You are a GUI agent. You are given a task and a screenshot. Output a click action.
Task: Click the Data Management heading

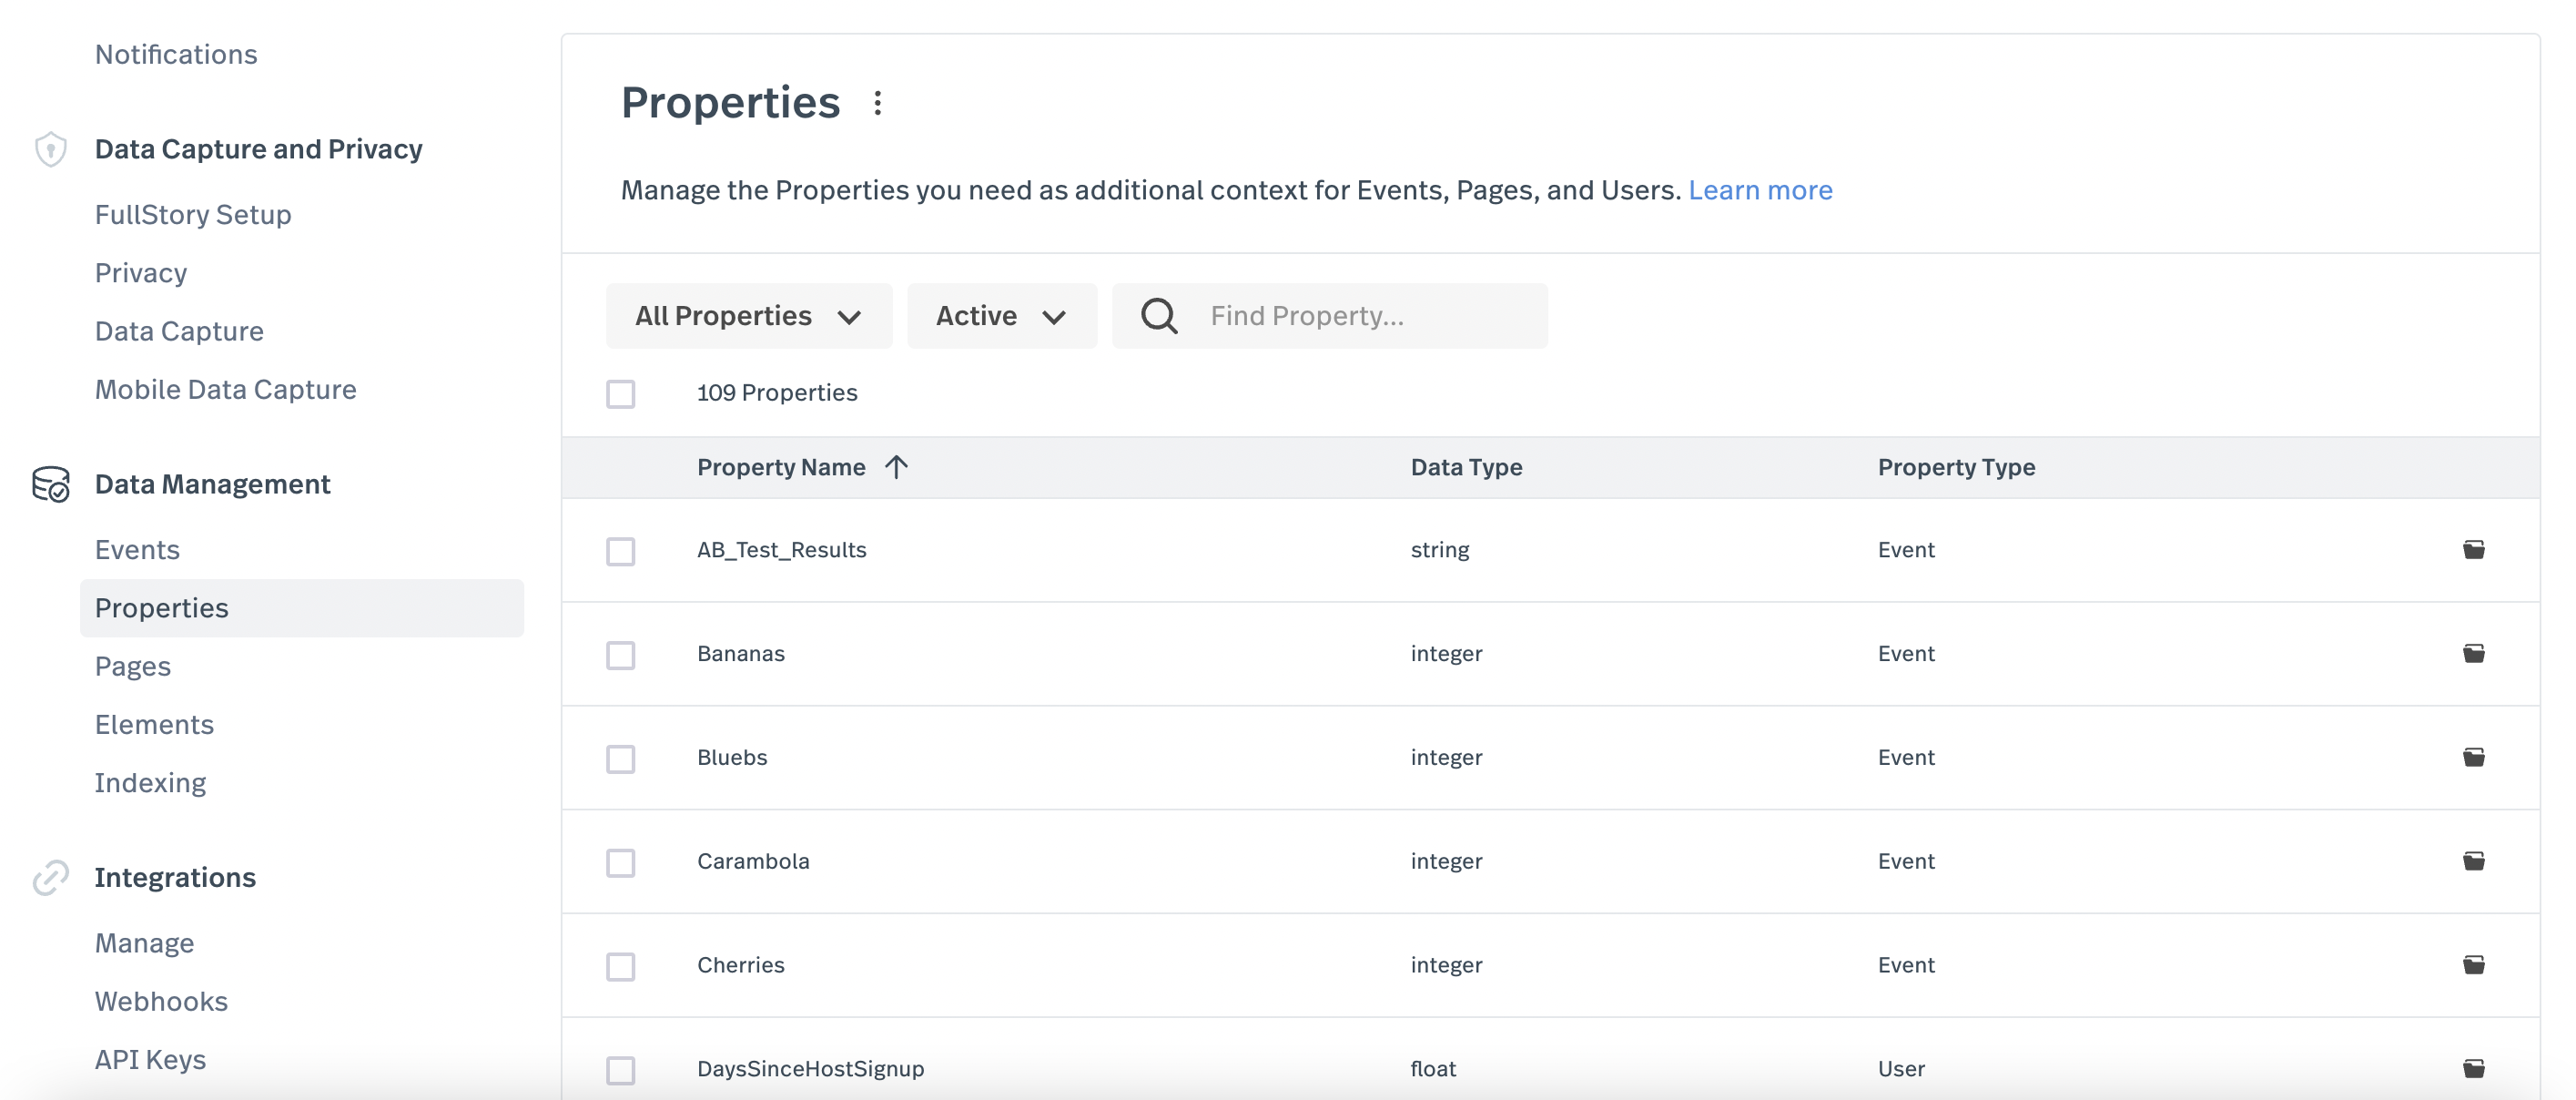(x=212, y=484)
